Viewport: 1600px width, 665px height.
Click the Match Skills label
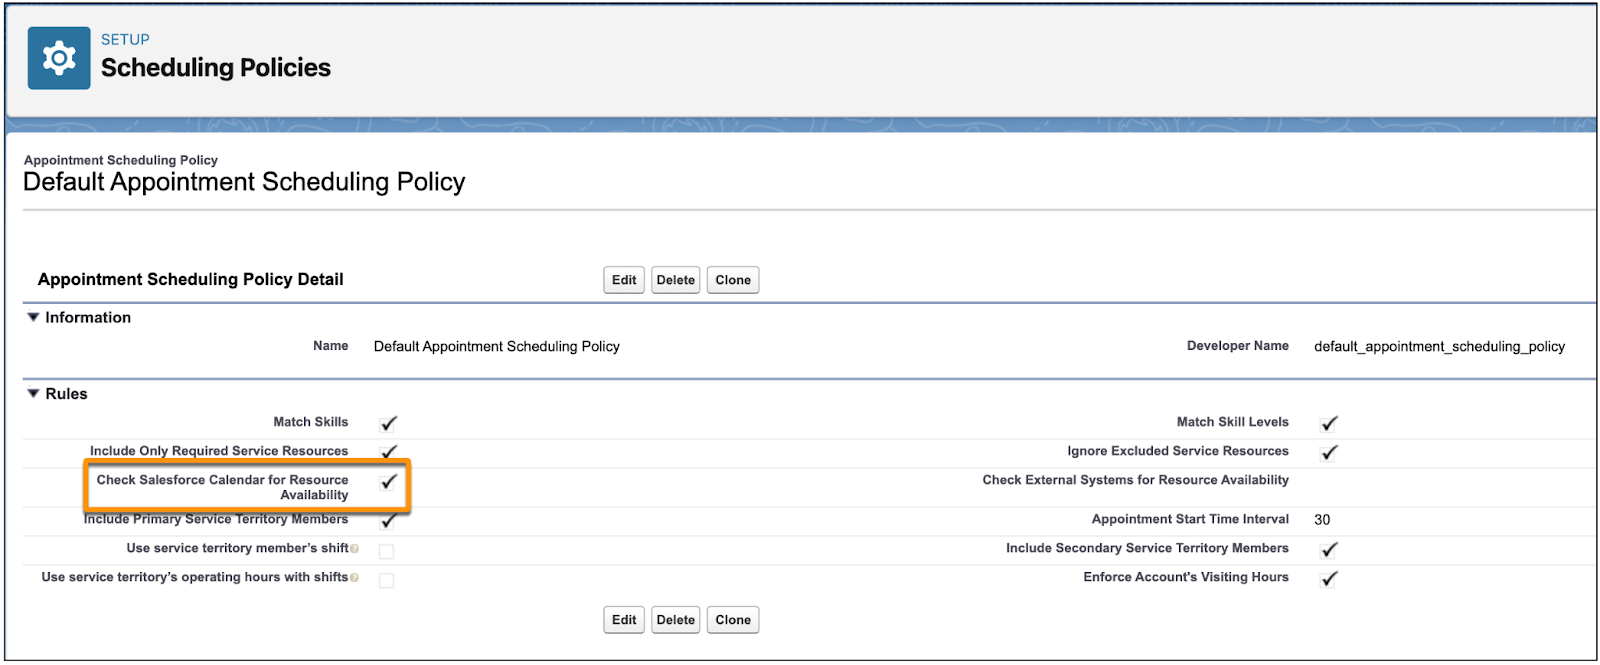point(311,422)
